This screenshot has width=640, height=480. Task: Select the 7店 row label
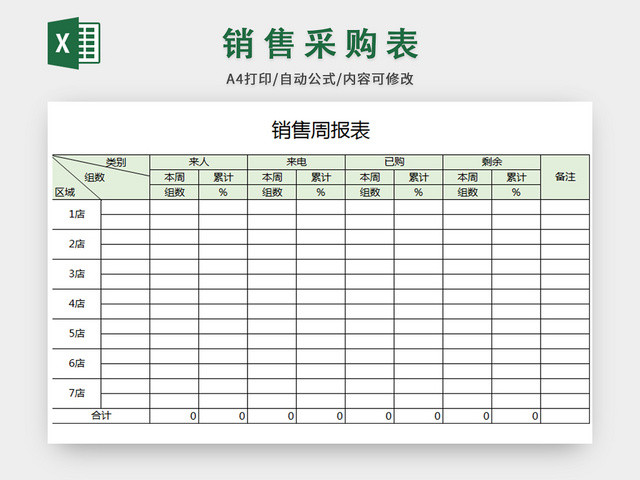point(77,393)
